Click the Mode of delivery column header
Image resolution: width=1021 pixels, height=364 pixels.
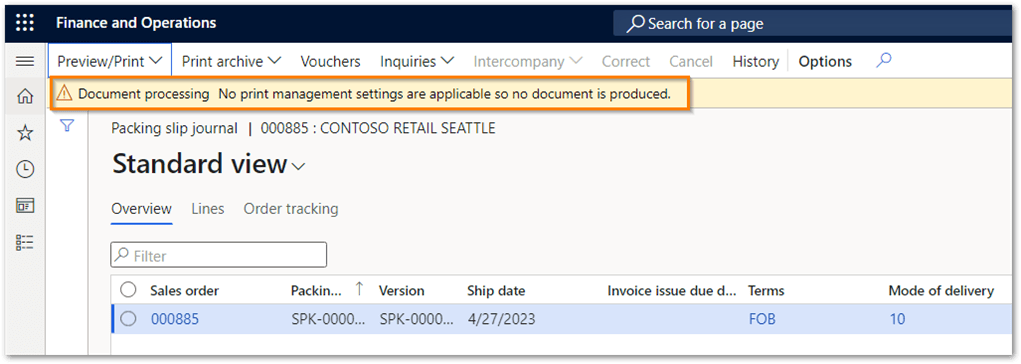pos(941,290)
